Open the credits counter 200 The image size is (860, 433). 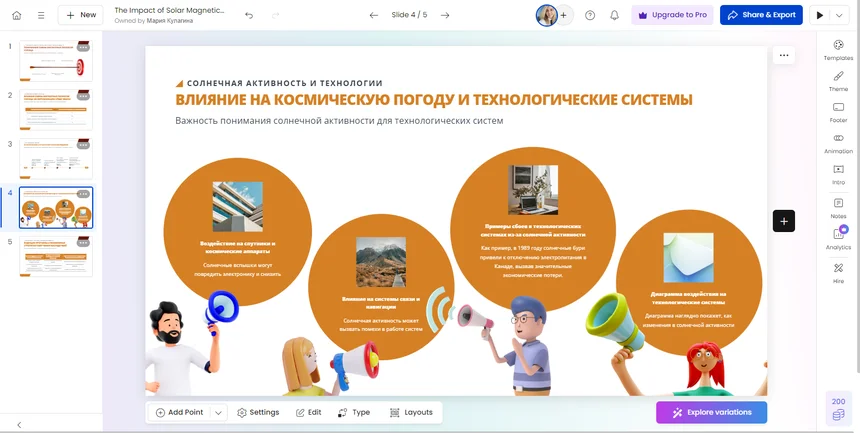(x=839, y=409)
